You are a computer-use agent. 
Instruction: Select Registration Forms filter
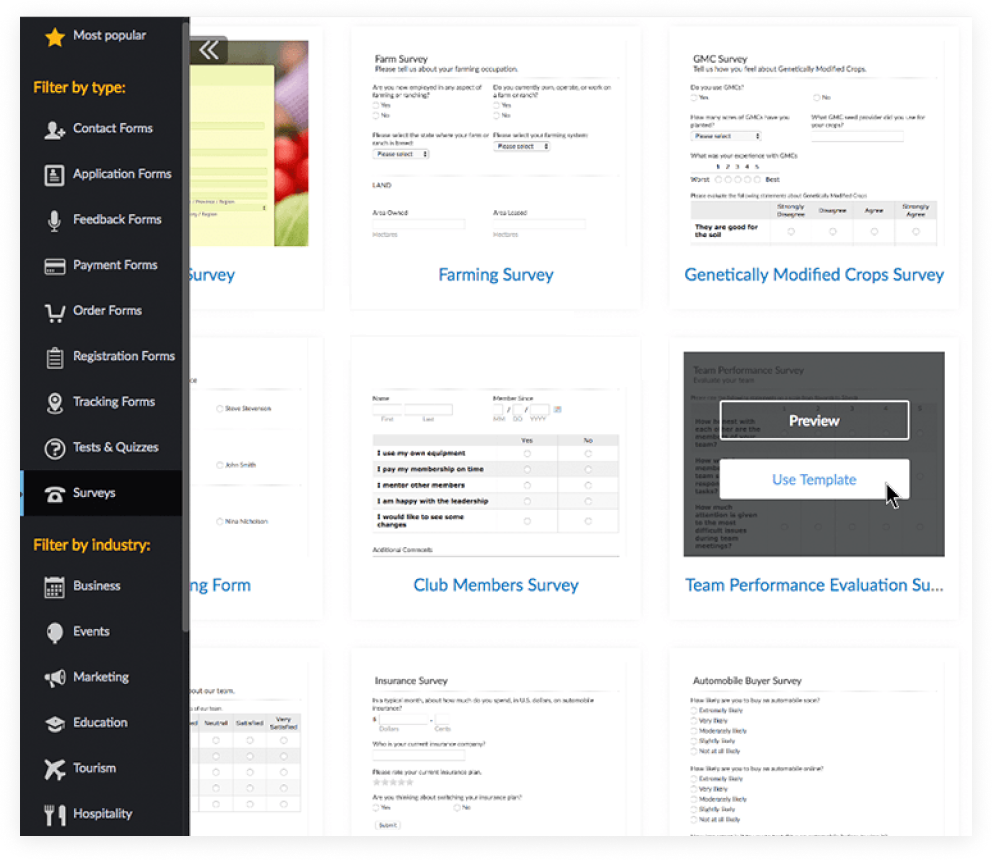[123, 356]
